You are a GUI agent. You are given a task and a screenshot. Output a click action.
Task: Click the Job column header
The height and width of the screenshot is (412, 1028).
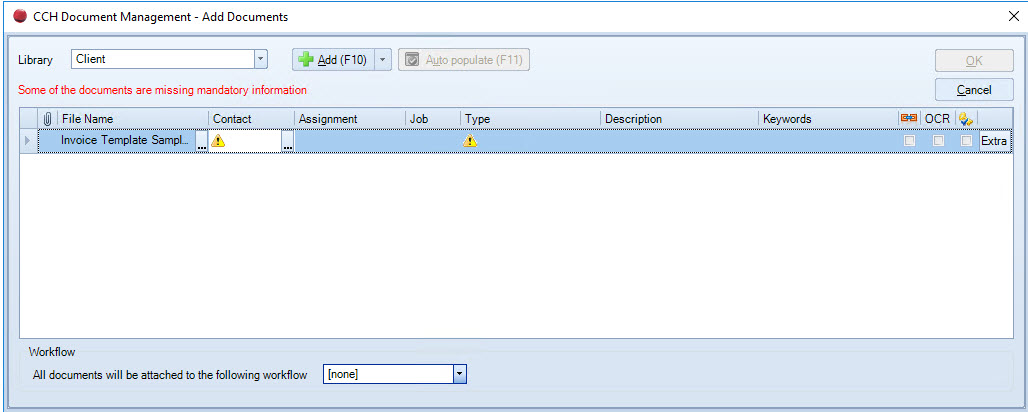(x=432, y=119)
